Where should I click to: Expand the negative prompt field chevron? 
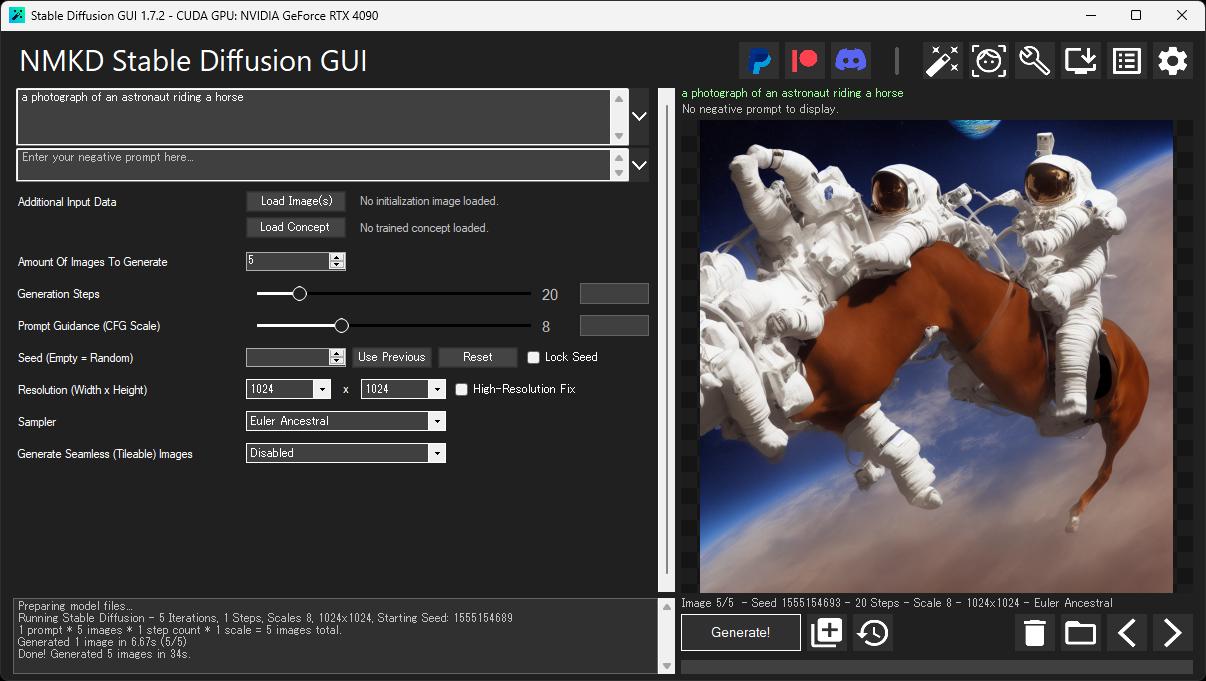638,165
